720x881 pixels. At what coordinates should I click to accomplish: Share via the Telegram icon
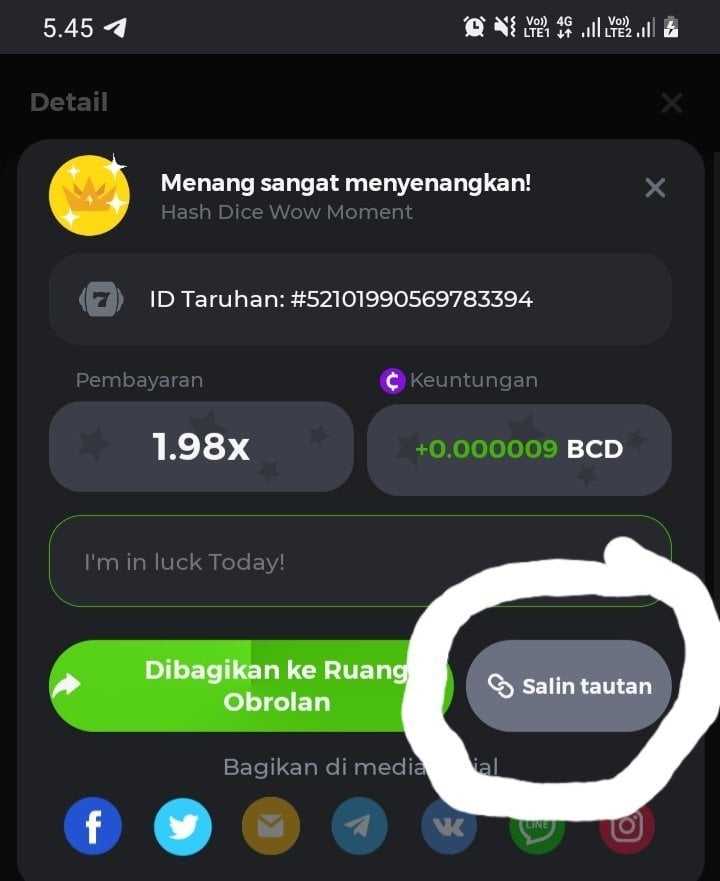click(x=360, y=826)
